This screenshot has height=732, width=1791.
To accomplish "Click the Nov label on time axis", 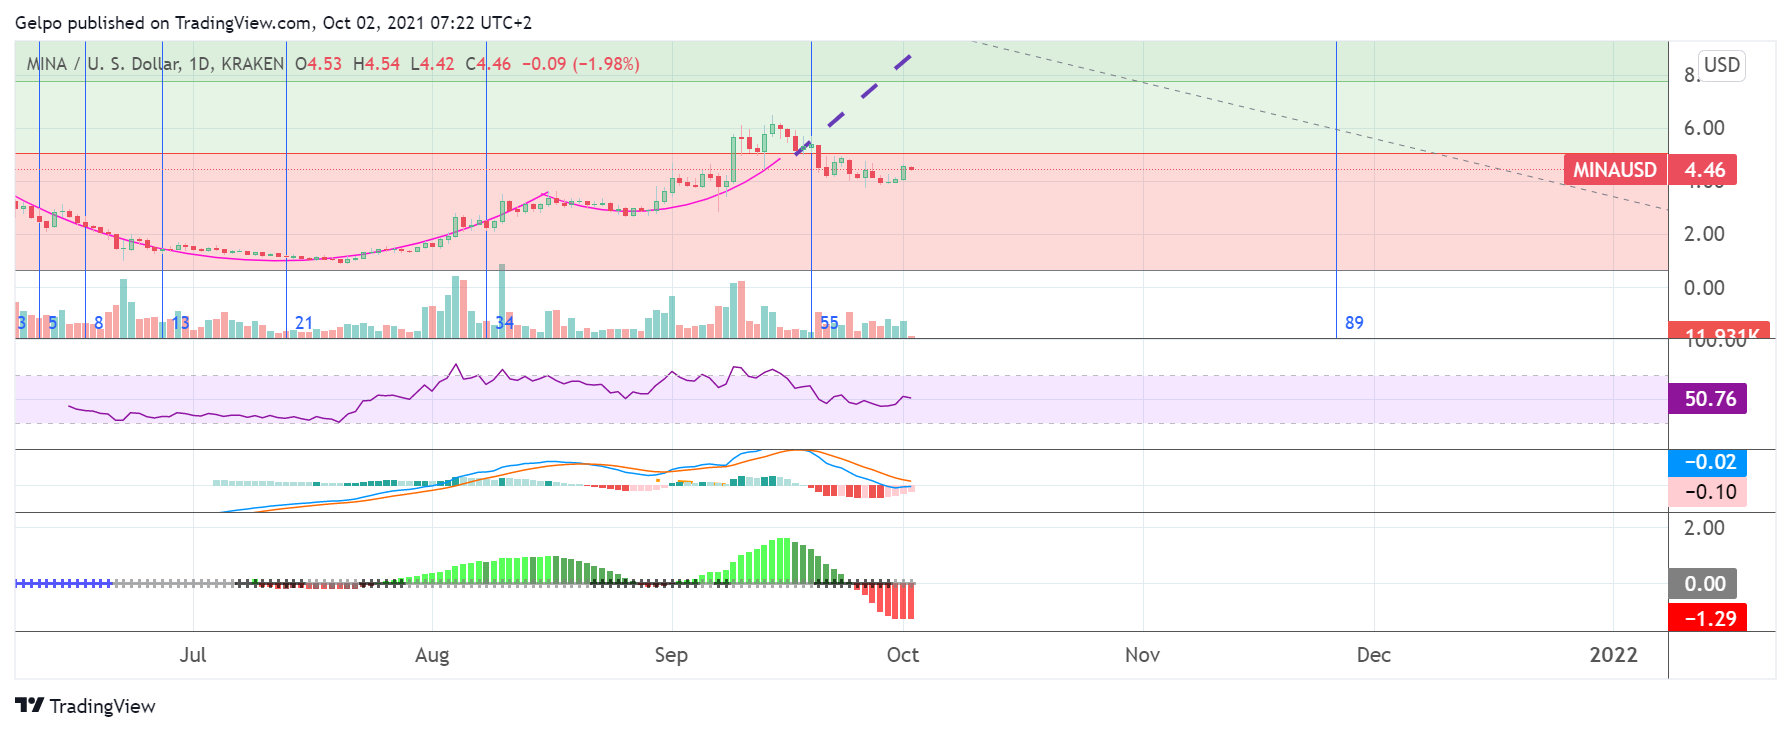I will (x=1142, y=655).
